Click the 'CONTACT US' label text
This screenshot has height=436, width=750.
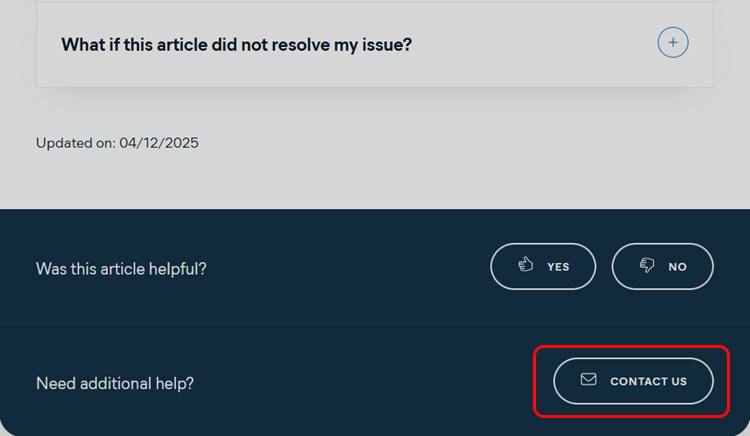(648, 381)
